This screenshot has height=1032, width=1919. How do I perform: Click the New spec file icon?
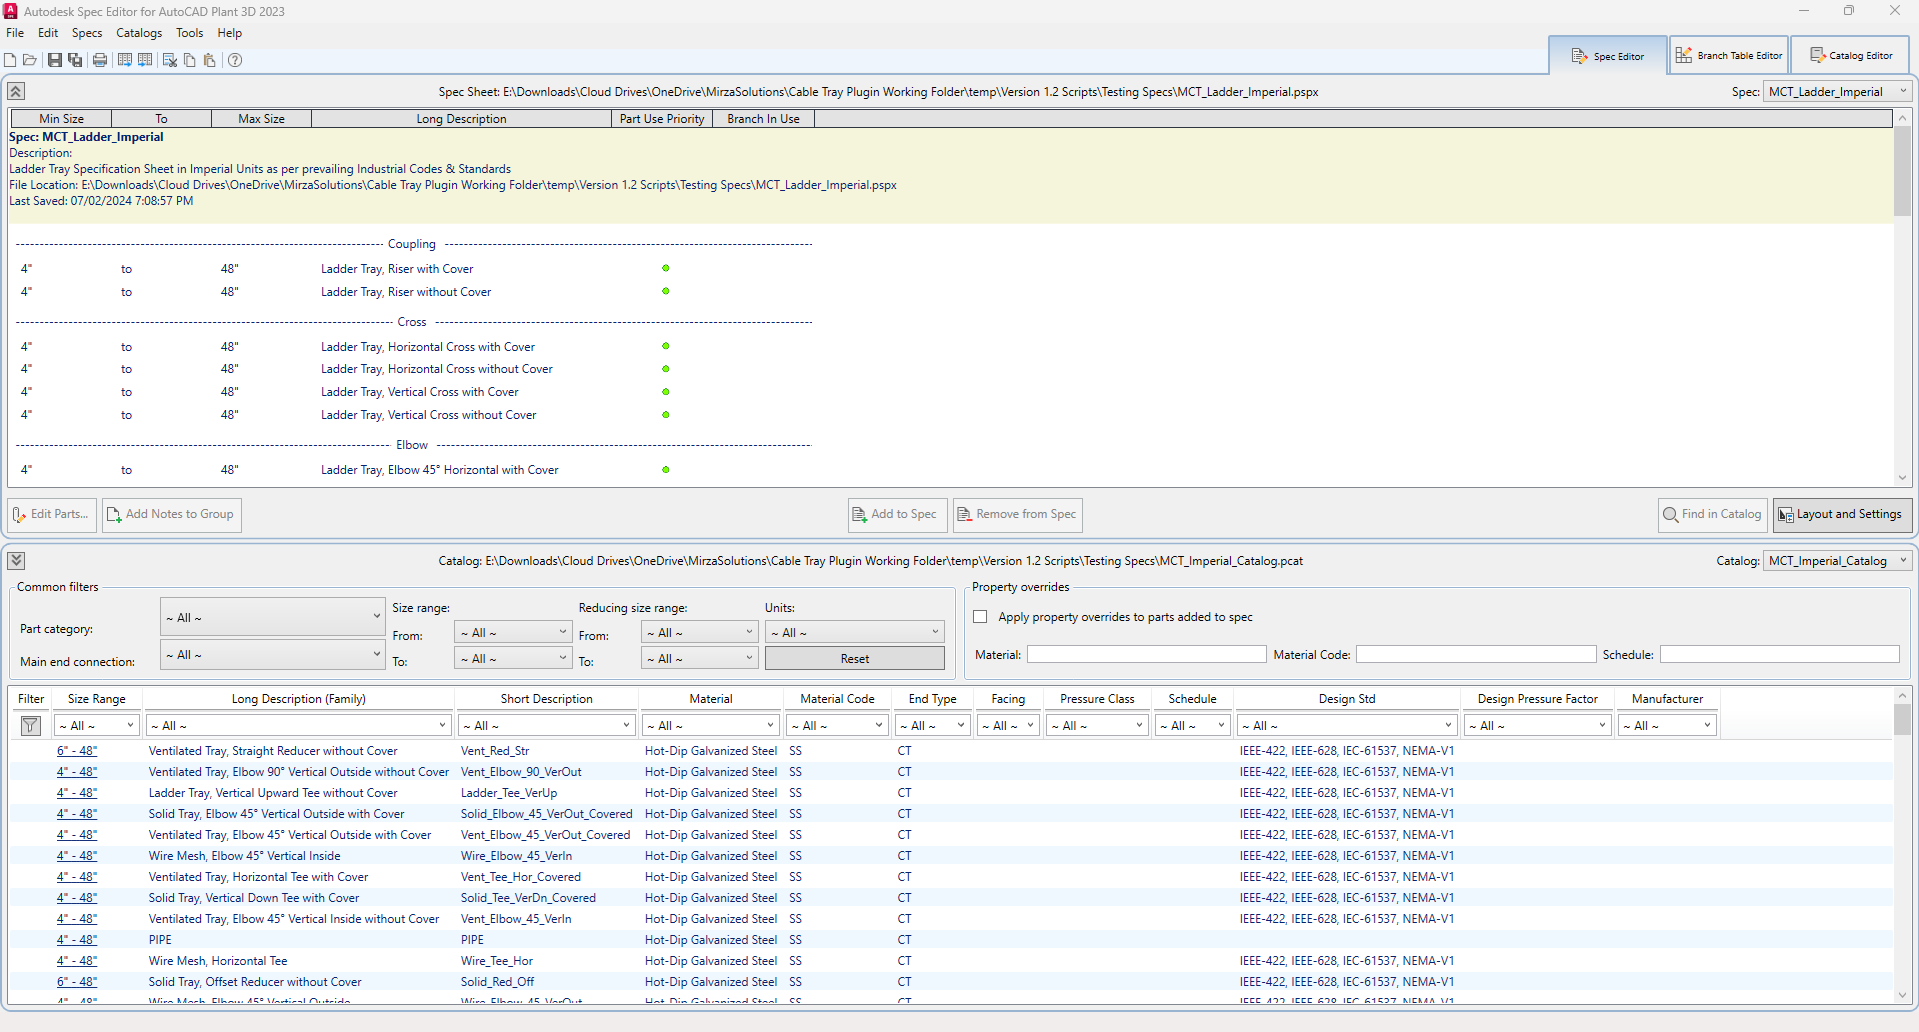[x=10, y=60]
